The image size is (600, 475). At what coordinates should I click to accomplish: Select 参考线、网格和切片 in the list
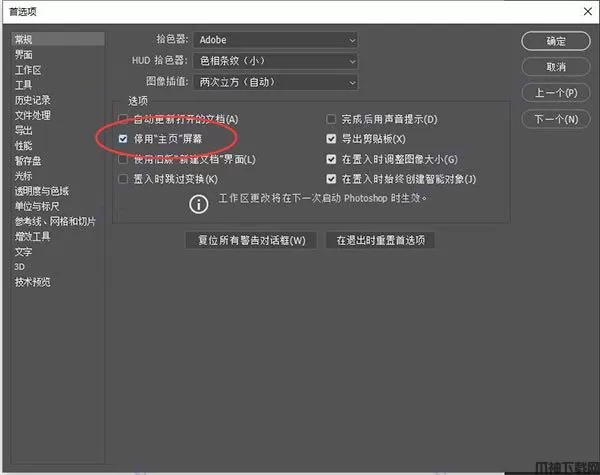pyautogui.click(x=55, y=221)
